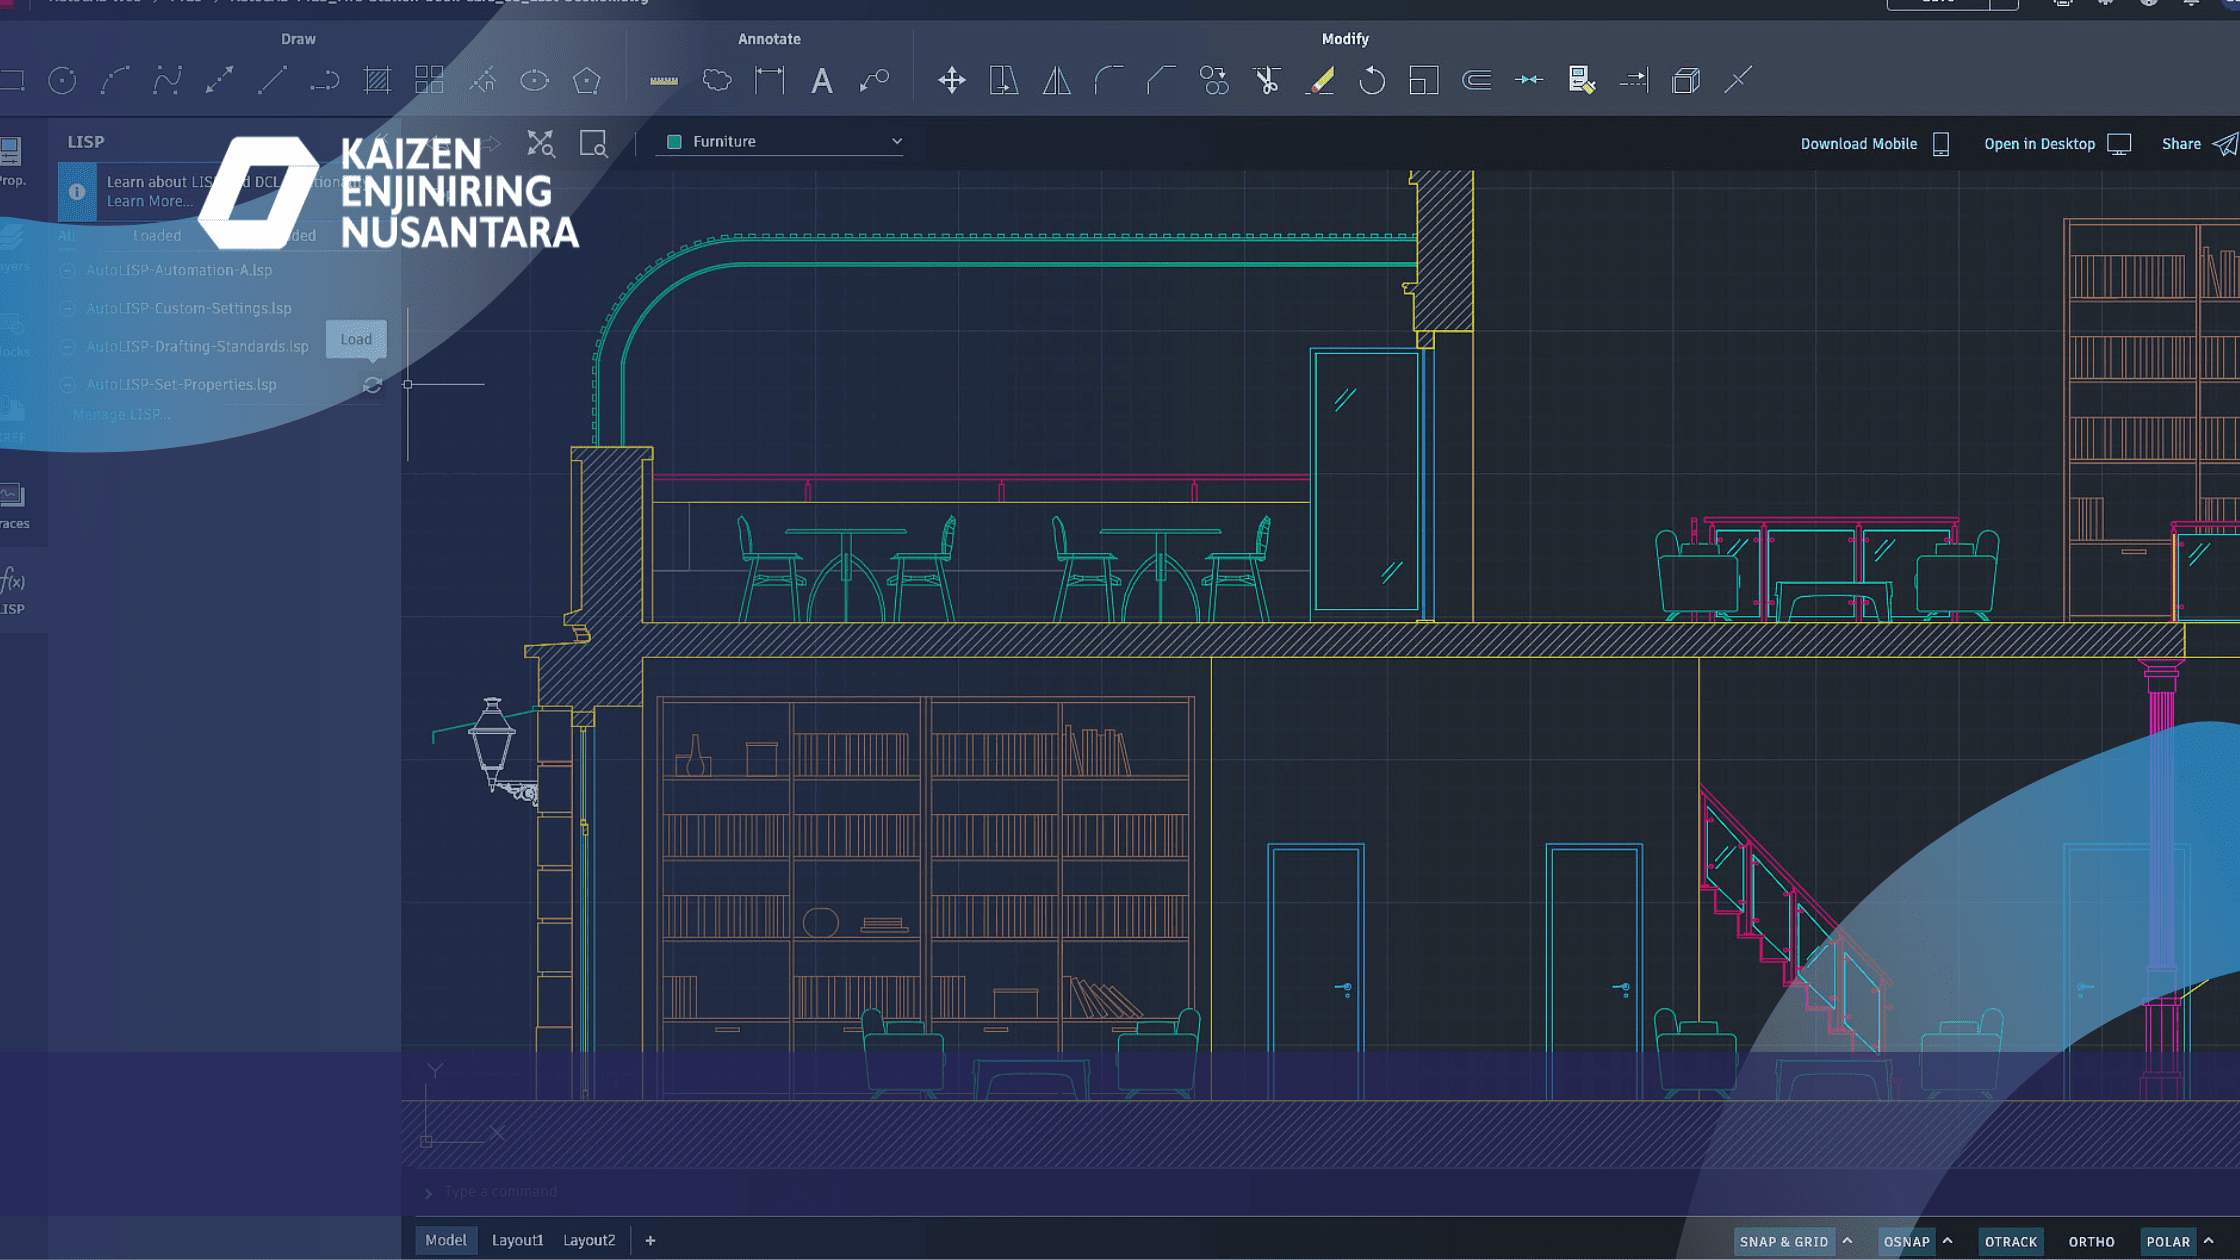Select the Measure ruler tool
Image resolution: width=2240 pixels, height=1260 pixels.
coord(663,80)
